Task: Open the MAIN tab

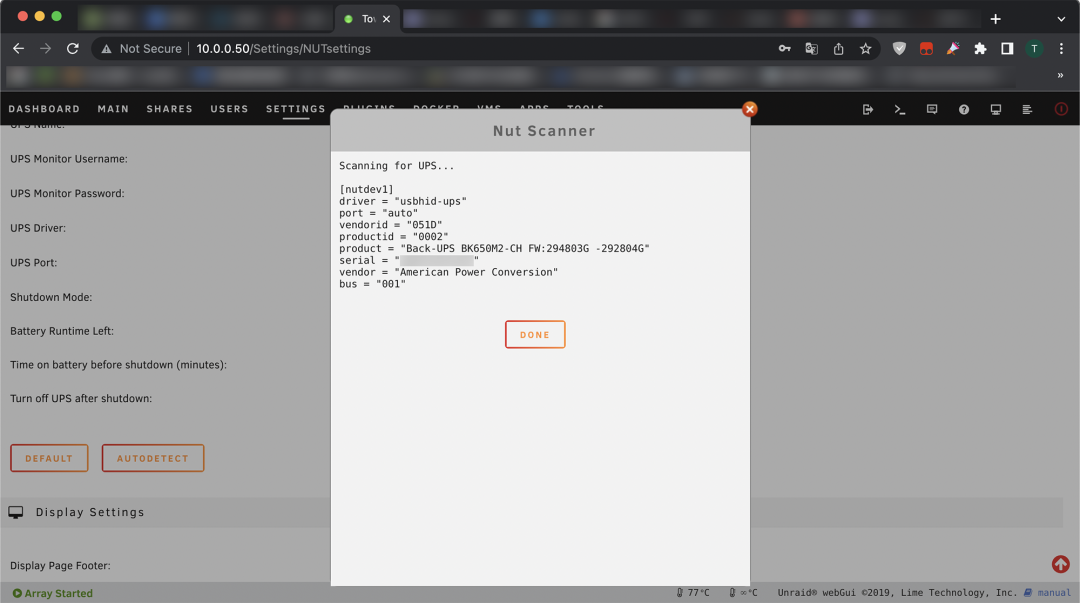Action: [113, 109]
